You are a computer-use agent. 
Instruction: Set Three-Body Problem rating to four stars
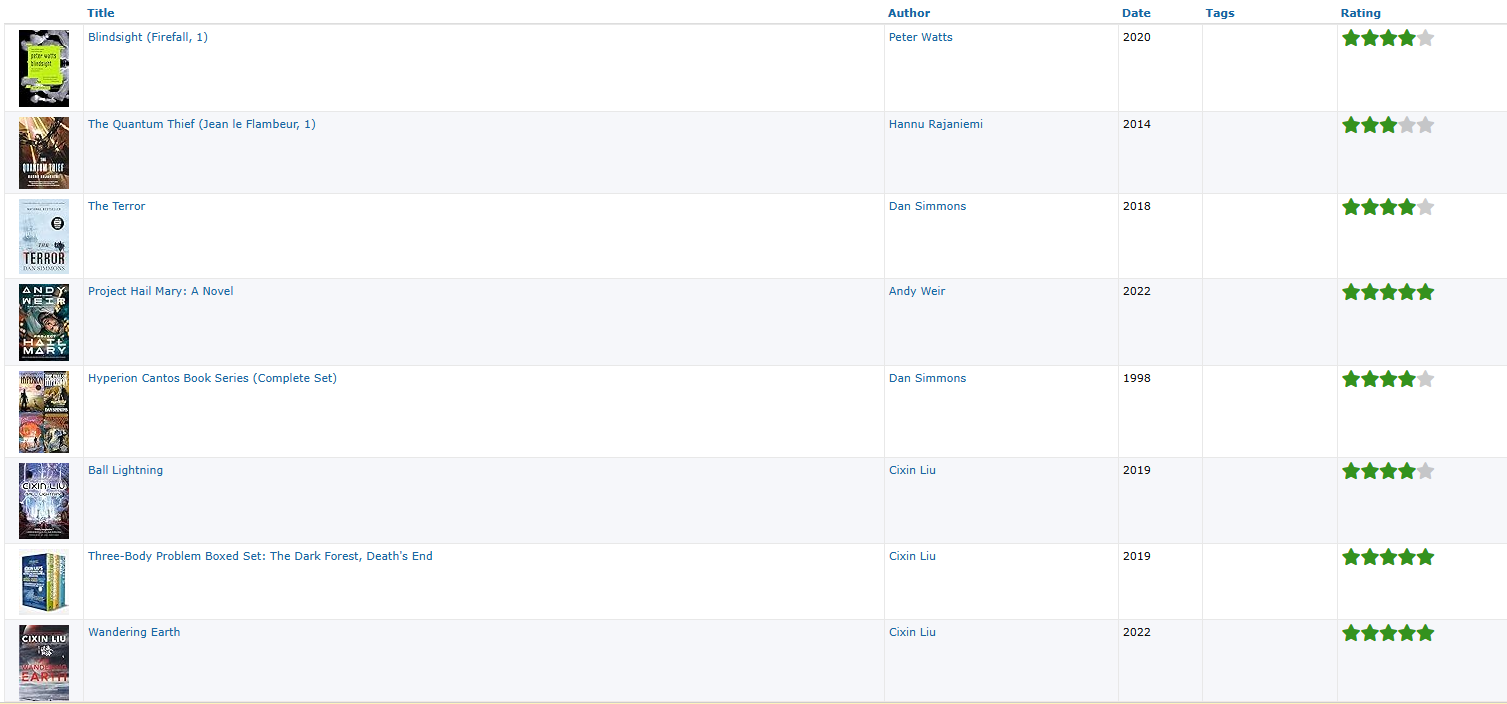point(1407,557)
